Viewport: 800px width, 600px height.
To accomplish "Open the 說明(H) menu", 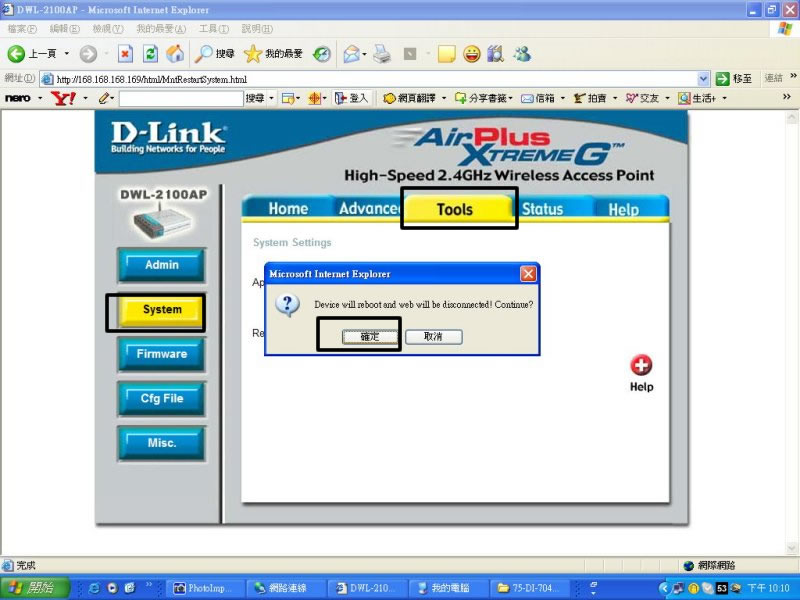I will [x=257, y=29].
